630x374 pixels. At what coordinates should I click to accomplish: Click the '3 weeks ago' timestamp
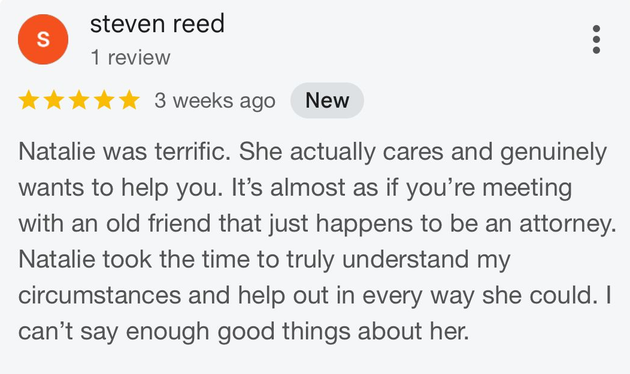215,101
